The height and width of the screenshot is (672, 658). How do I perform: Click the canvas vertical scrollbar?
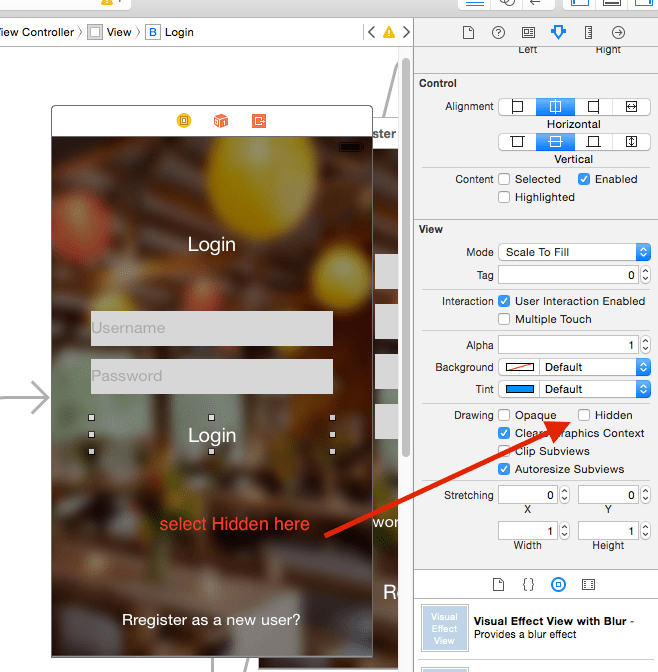(406, 257)
